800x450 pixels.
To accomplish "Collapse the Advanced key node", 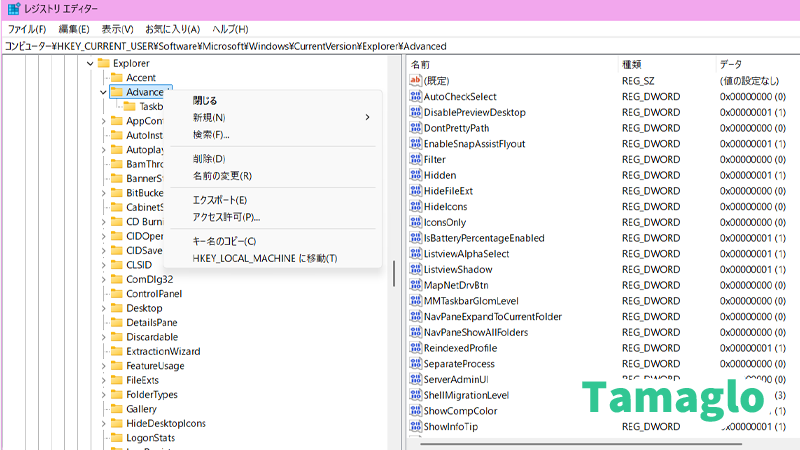I will tap(104, 92).
